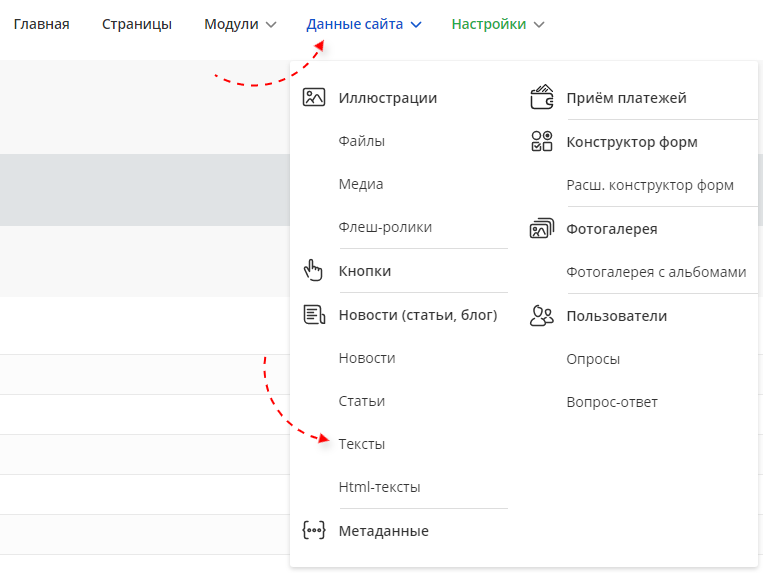Click the Пользователи people icon
The height and width of the screenshot is (573, 763).
click(541, 316)
